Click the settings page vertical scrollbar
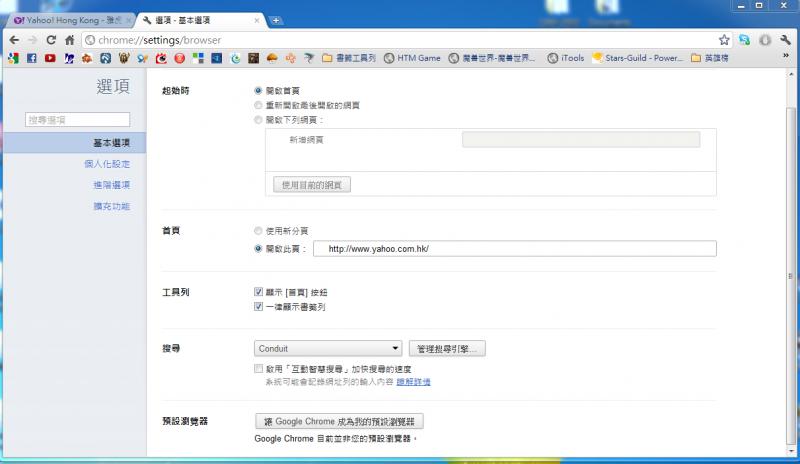This screenshot has width=800, height=464. click(791, 276)
